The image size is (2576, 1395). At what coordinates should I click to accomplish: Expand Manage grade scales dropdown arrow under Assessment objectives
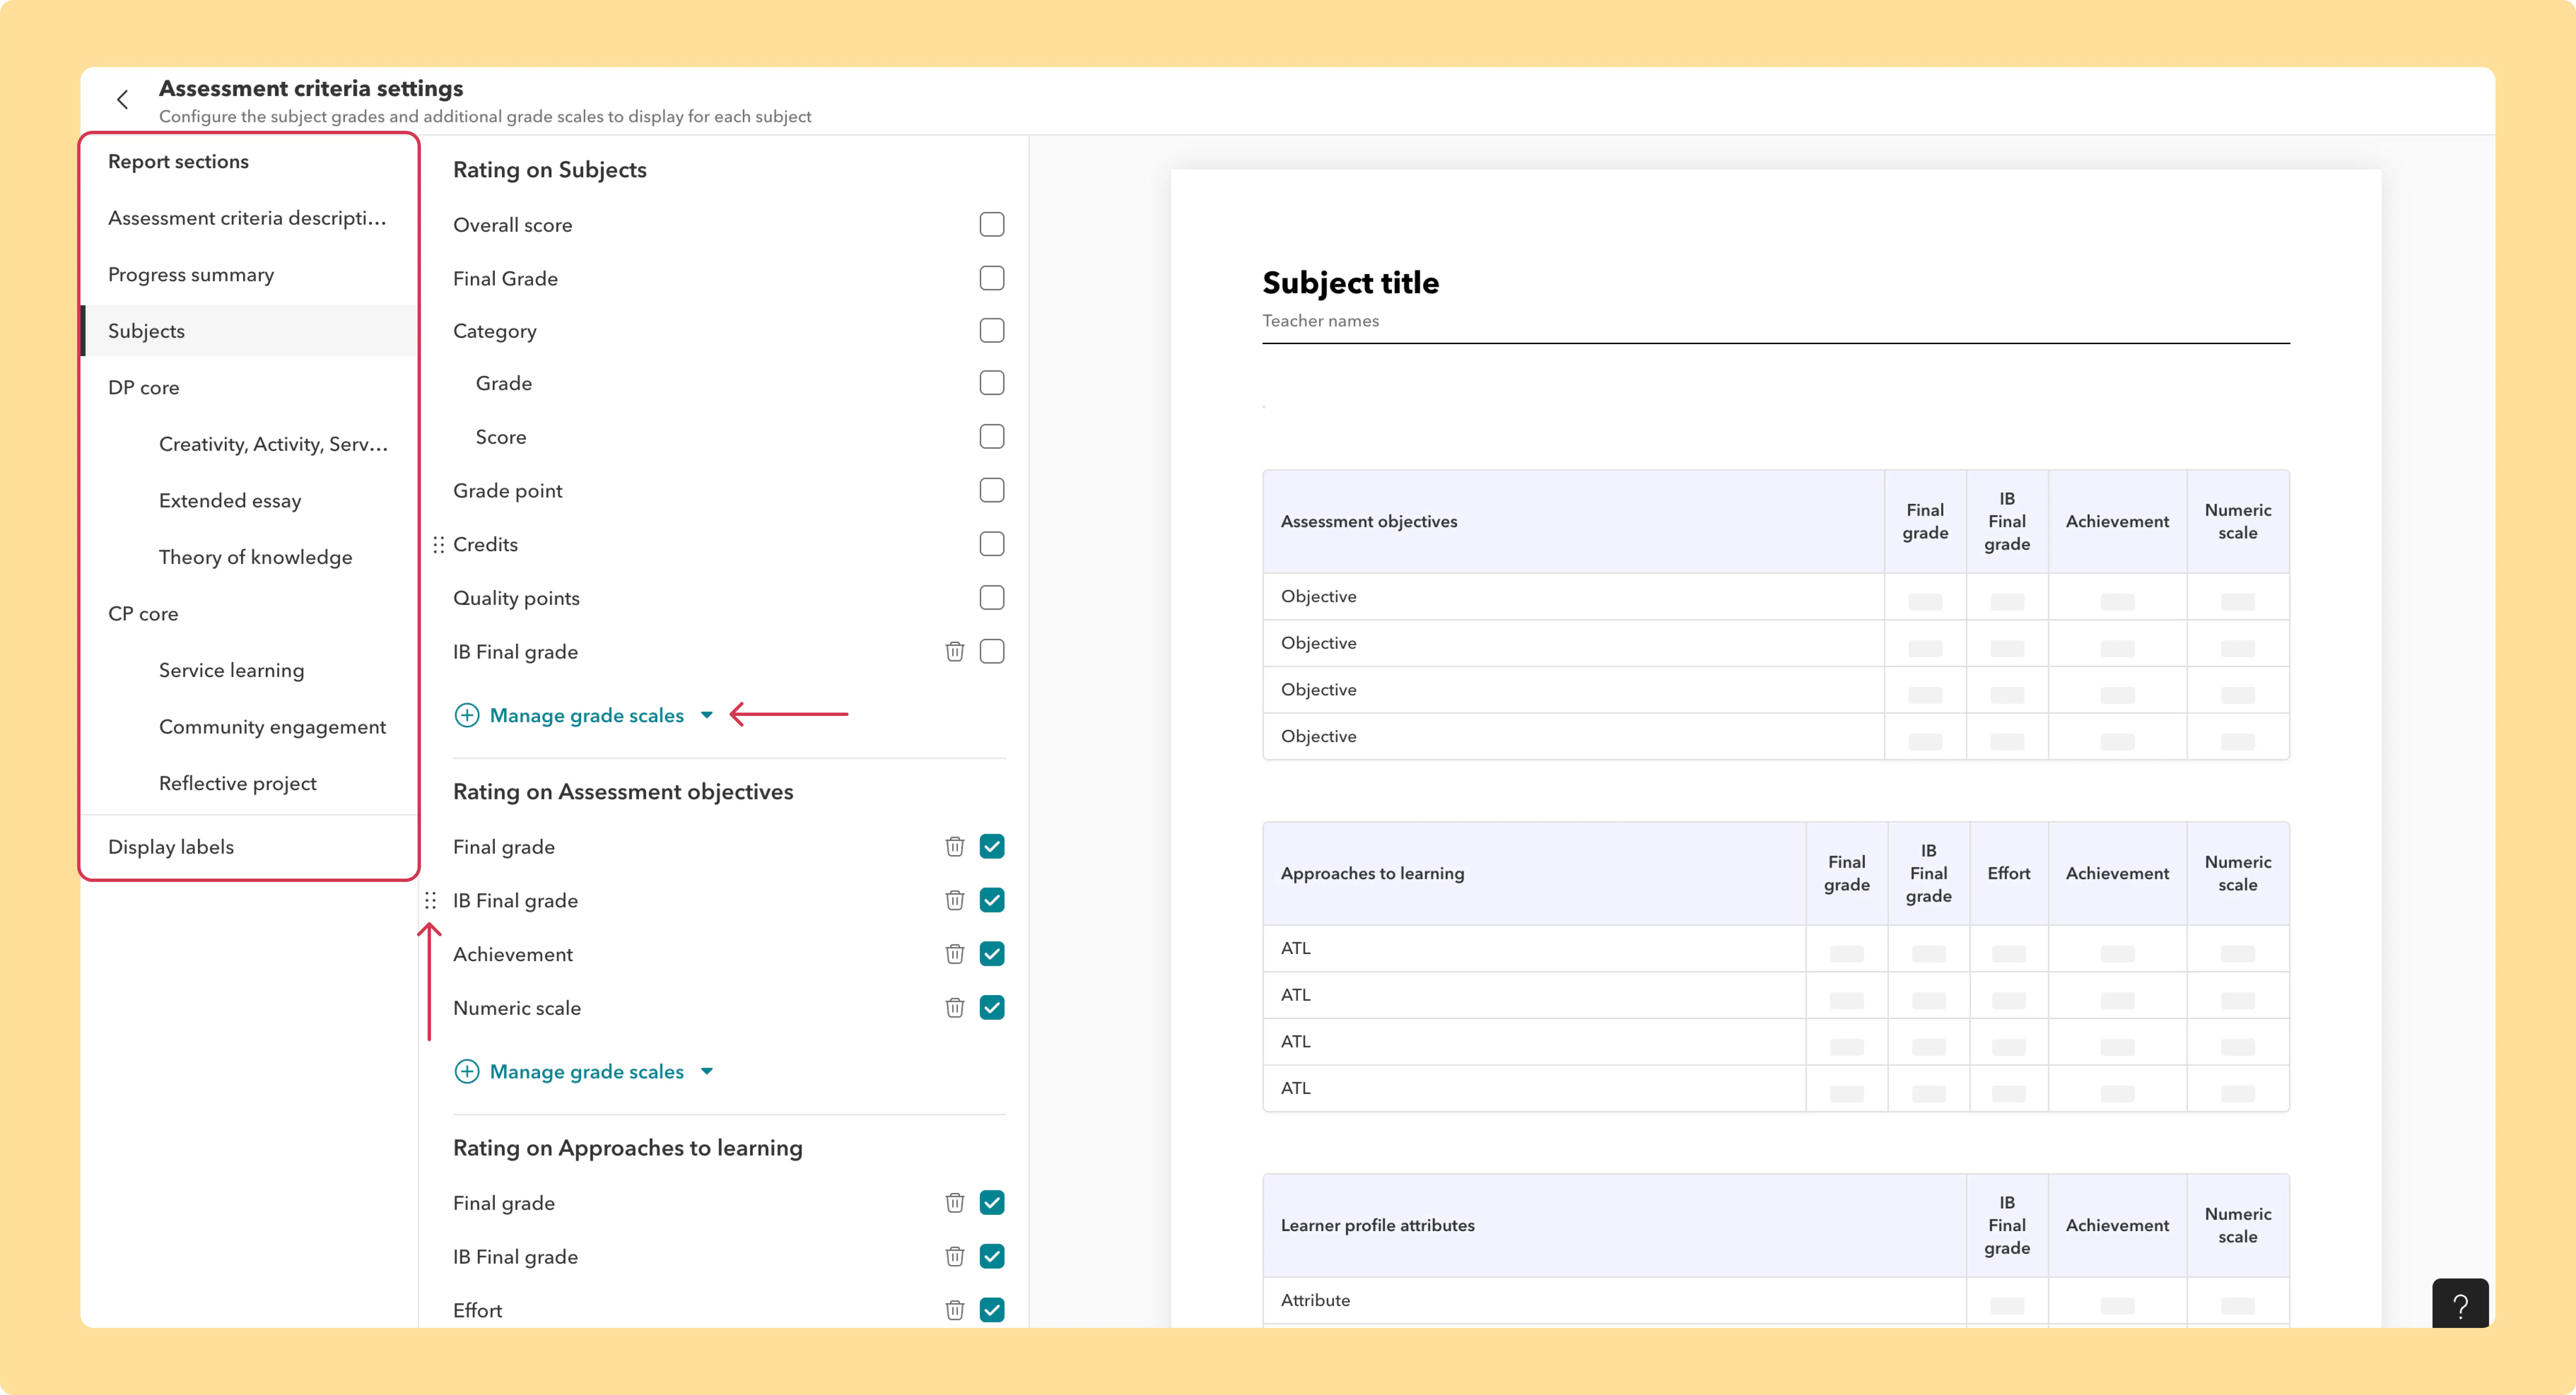point(707,1072)
